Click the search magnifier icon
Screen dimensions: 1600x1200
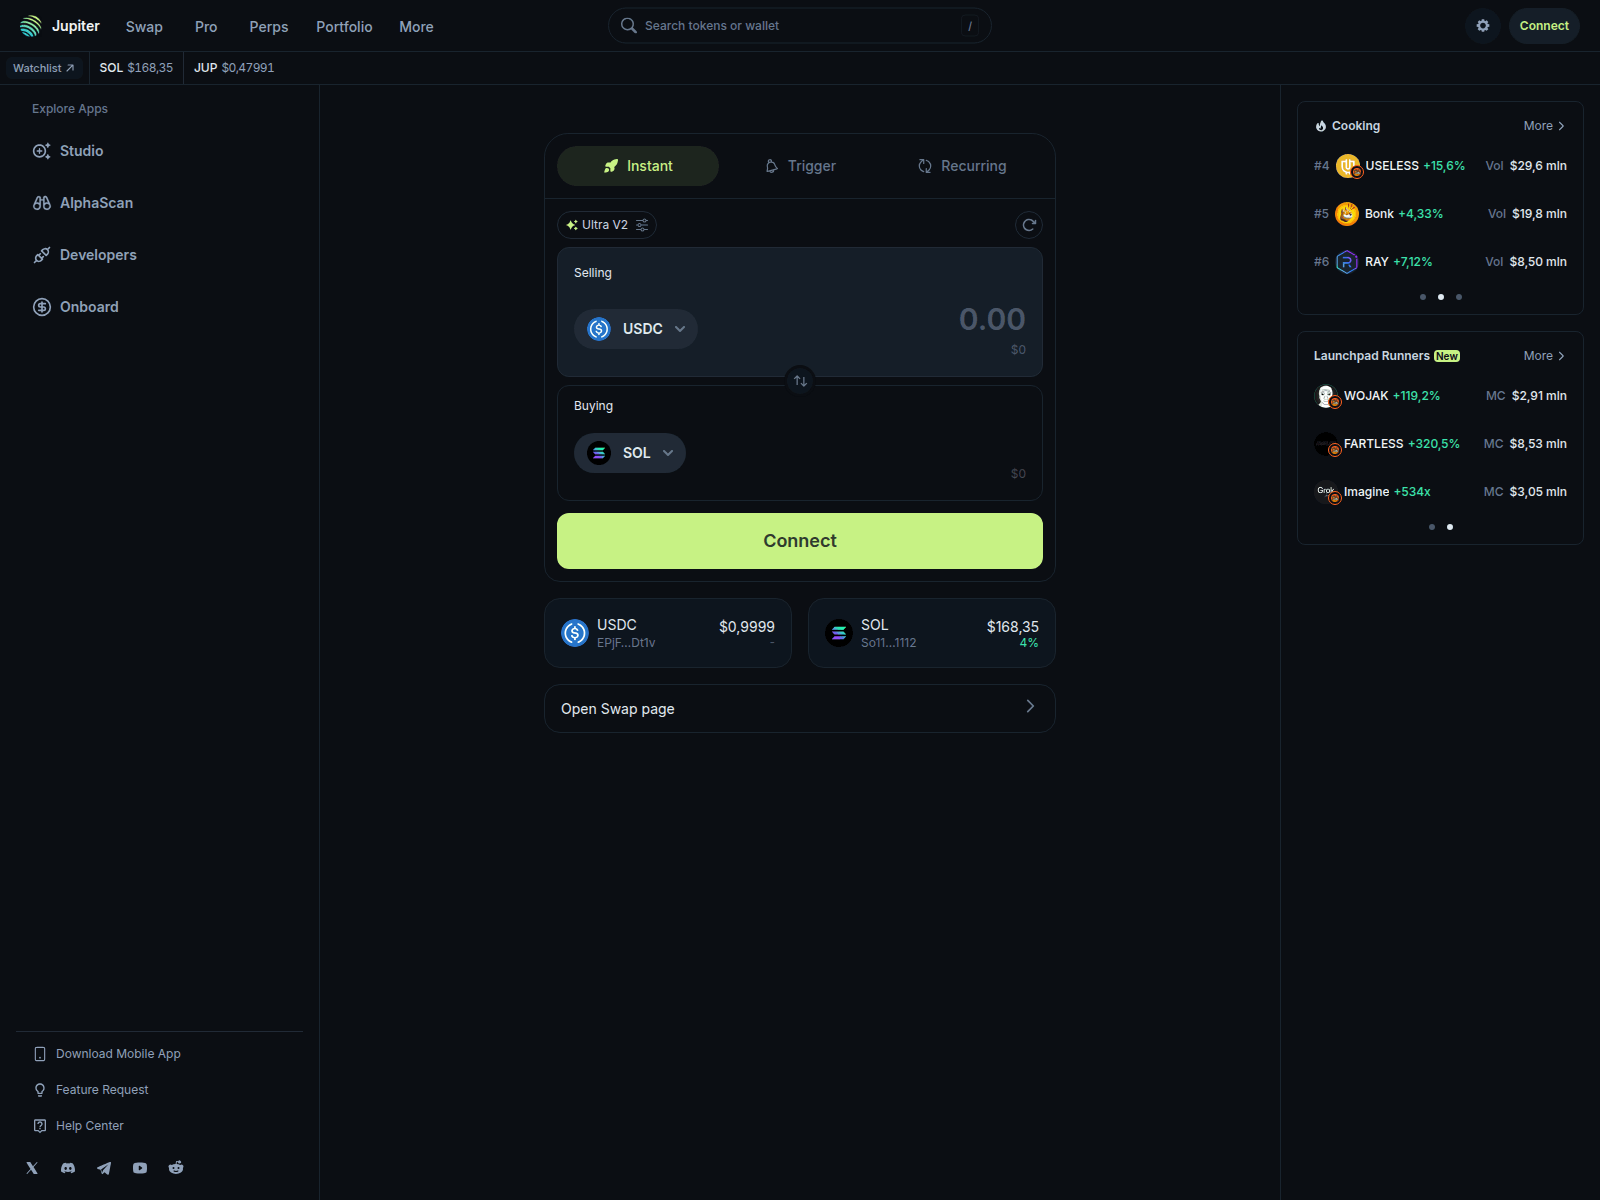[x=629, y=26]
